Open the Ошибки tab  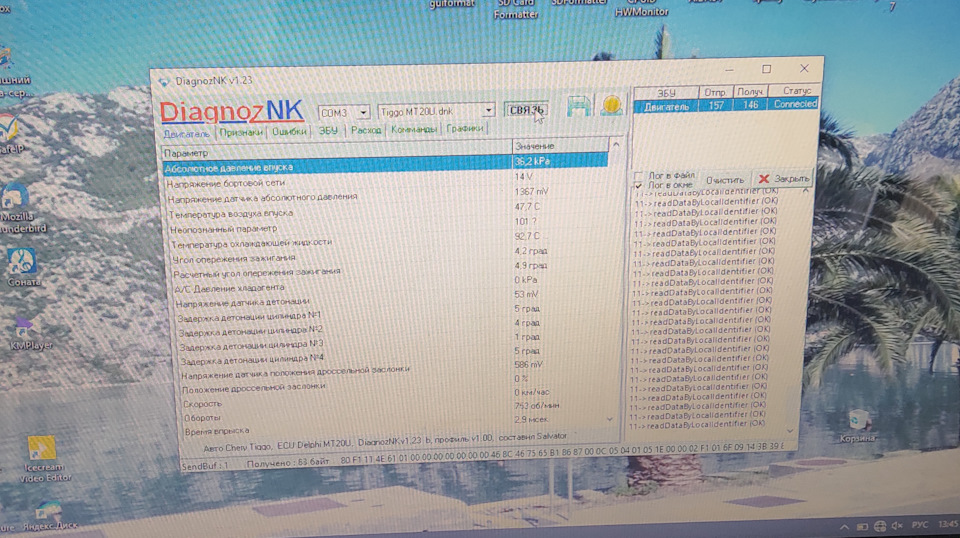click(x=289, y=132)
